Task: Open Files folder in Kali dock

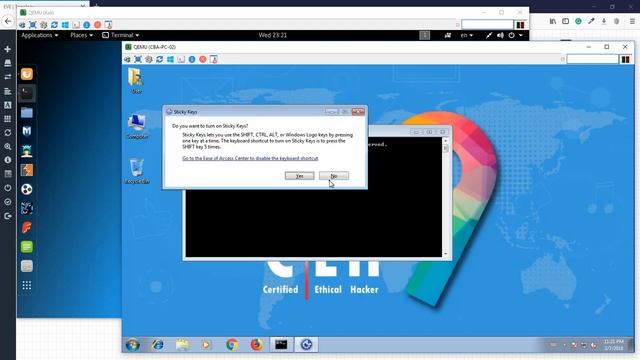Action: (27, 112)
